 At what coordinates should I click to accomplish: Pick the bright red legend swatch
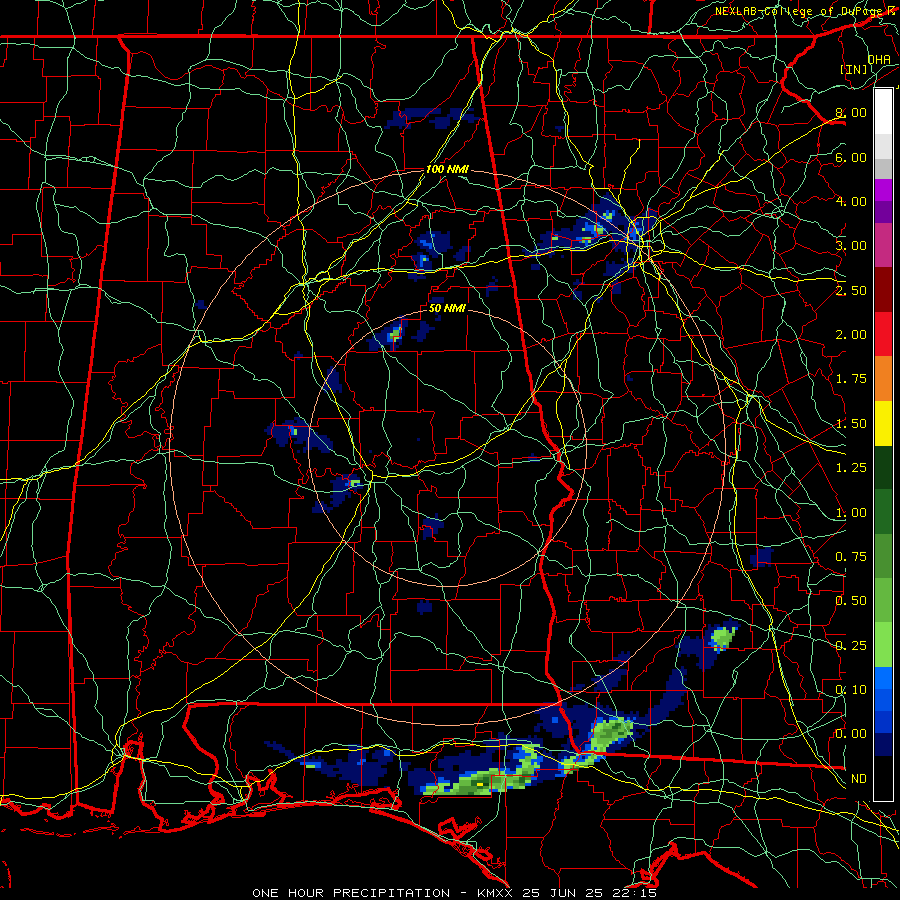point(883,335)
